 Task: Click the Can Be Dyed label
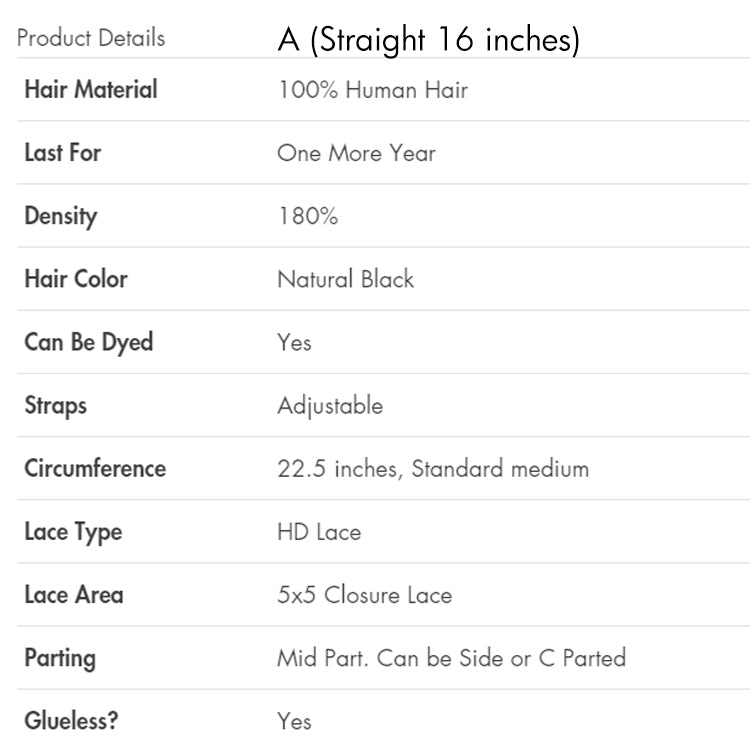click(89, 342)
